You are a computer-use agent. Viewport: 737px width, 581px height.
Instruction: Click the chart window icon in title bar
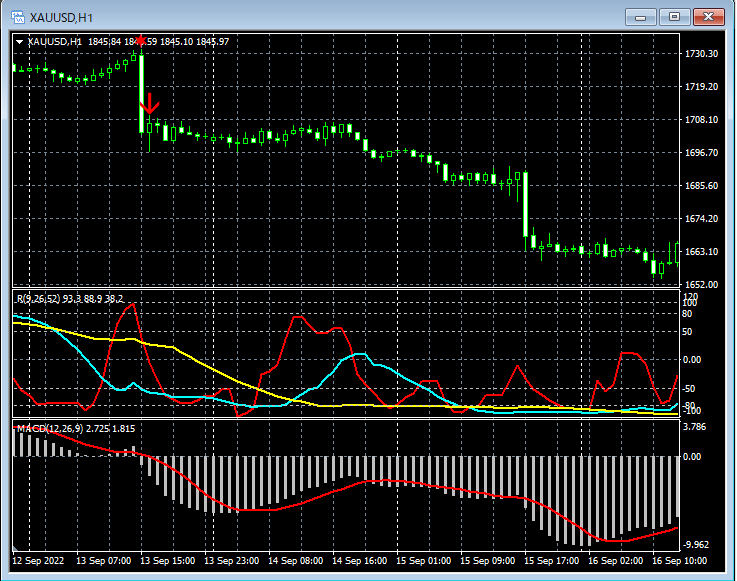point(17,15)
